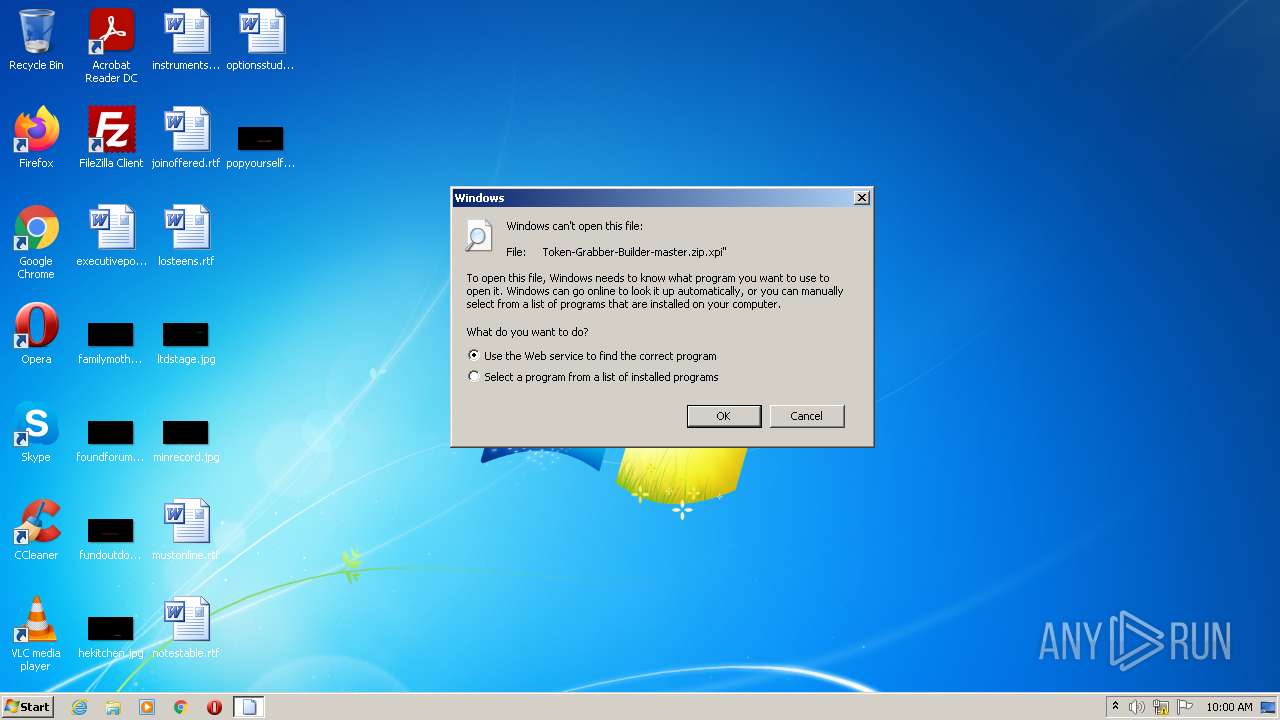Choose Select a program from installed list
This screenshot has height=720, width=1280.
point(594,377)
